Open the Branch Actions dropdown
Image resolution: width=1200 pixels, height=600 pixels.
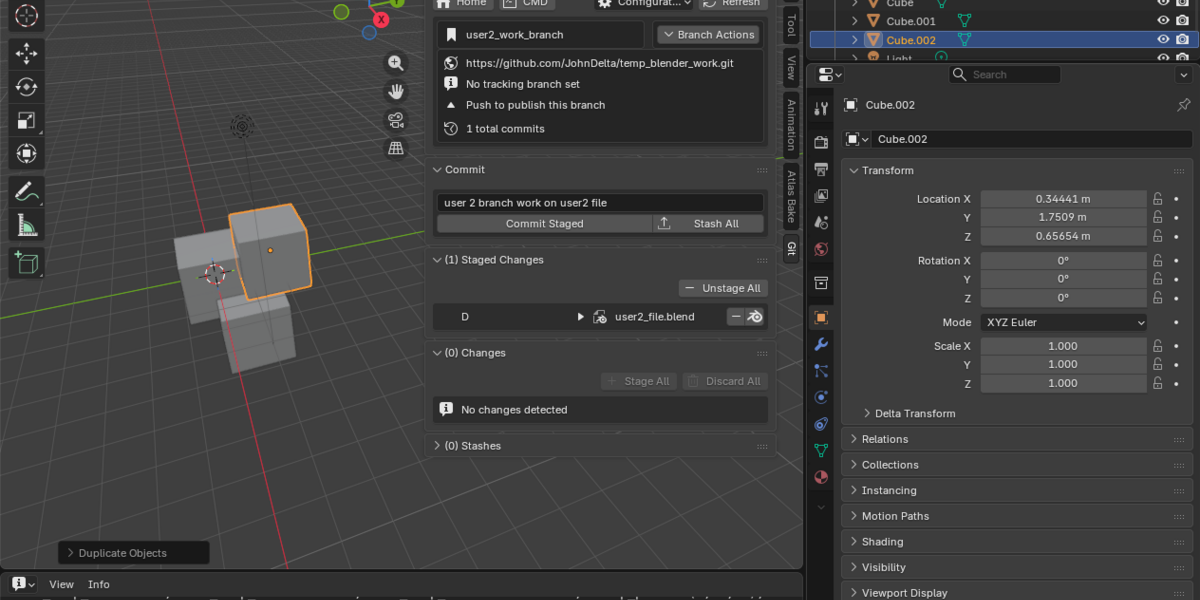(708, 34)
